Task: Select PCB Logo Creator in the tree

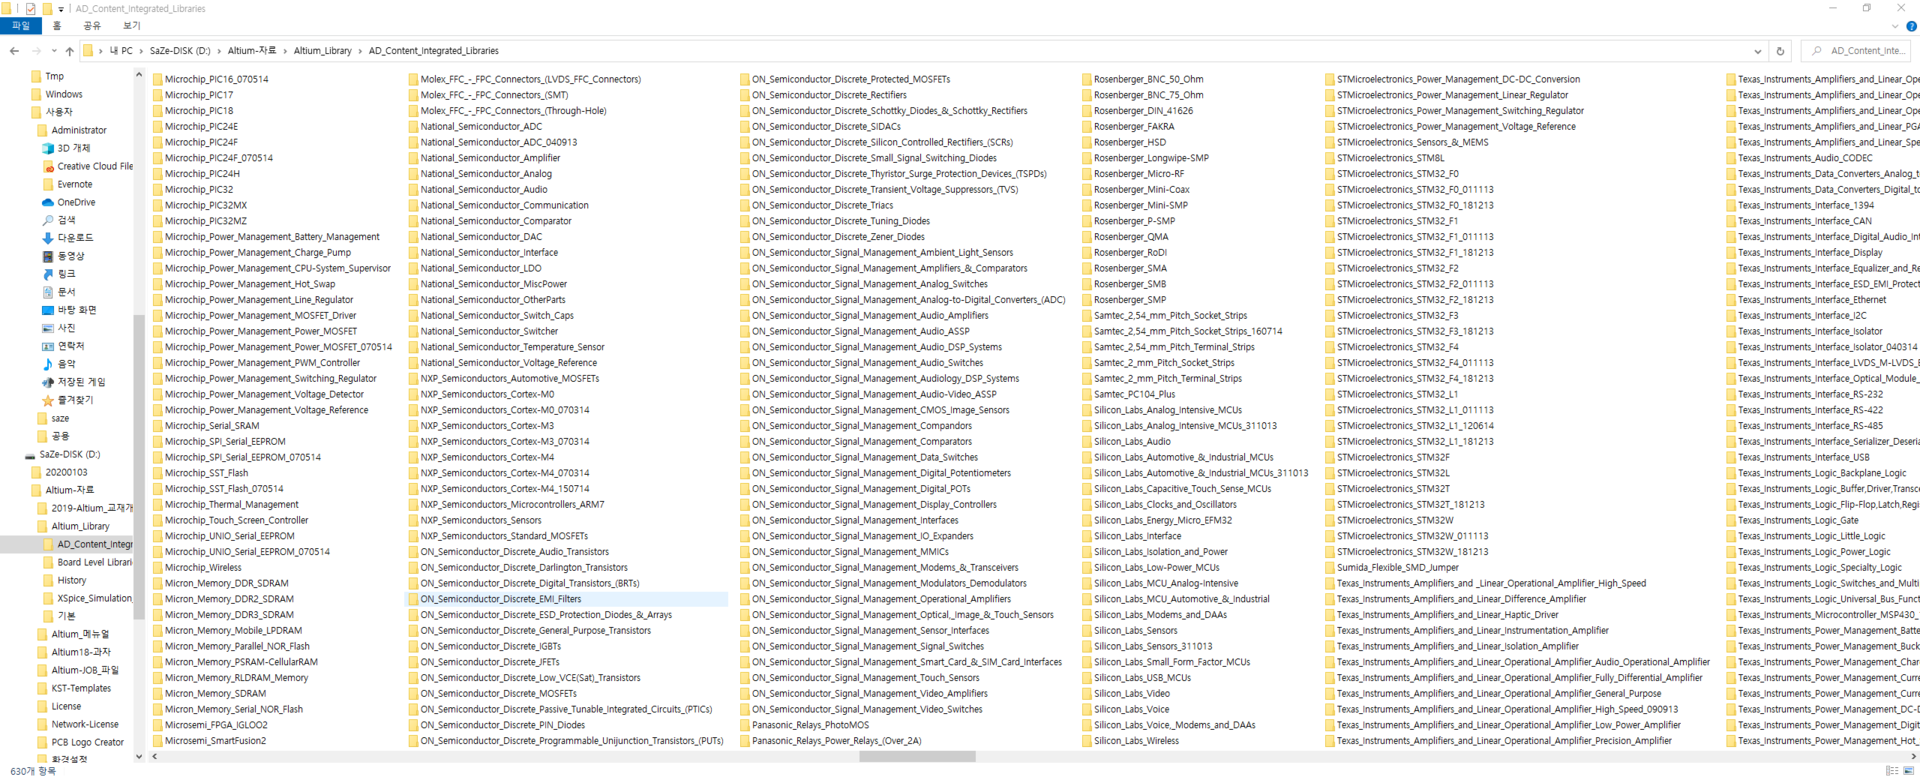Action: (x=80, y=742)
